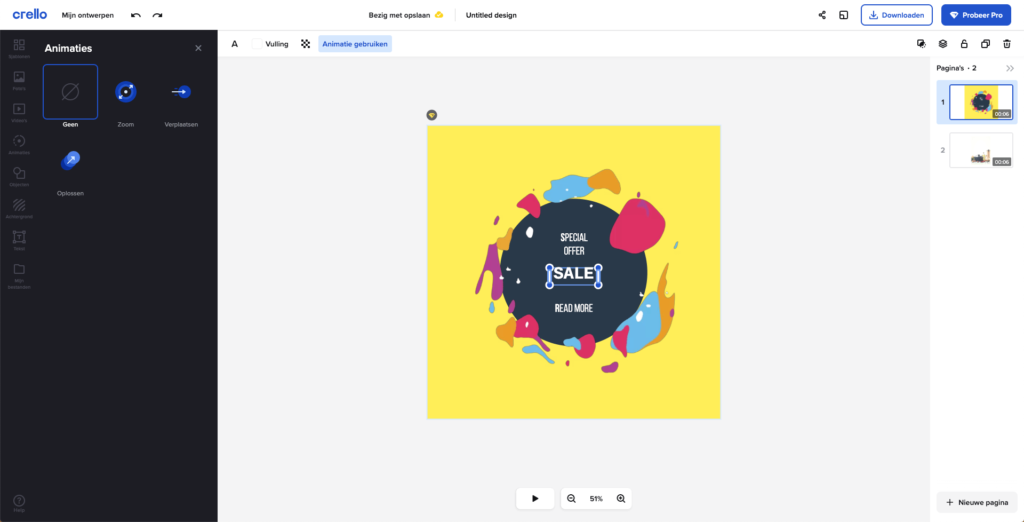Select the Geen animation option
The height and width of the screenshot is (522, 1024).
point(70,92)
